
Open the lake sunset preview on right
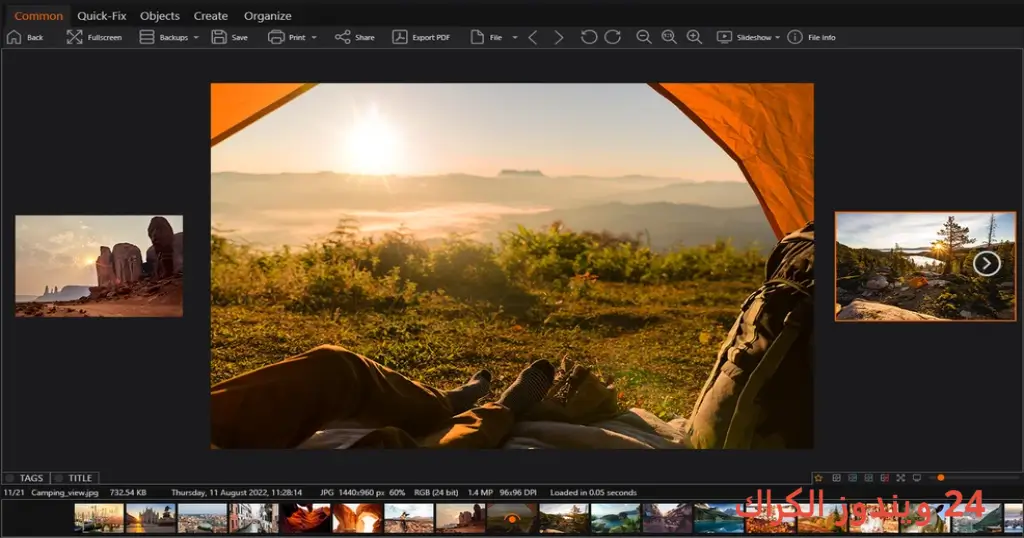click(x=925, y=266)
